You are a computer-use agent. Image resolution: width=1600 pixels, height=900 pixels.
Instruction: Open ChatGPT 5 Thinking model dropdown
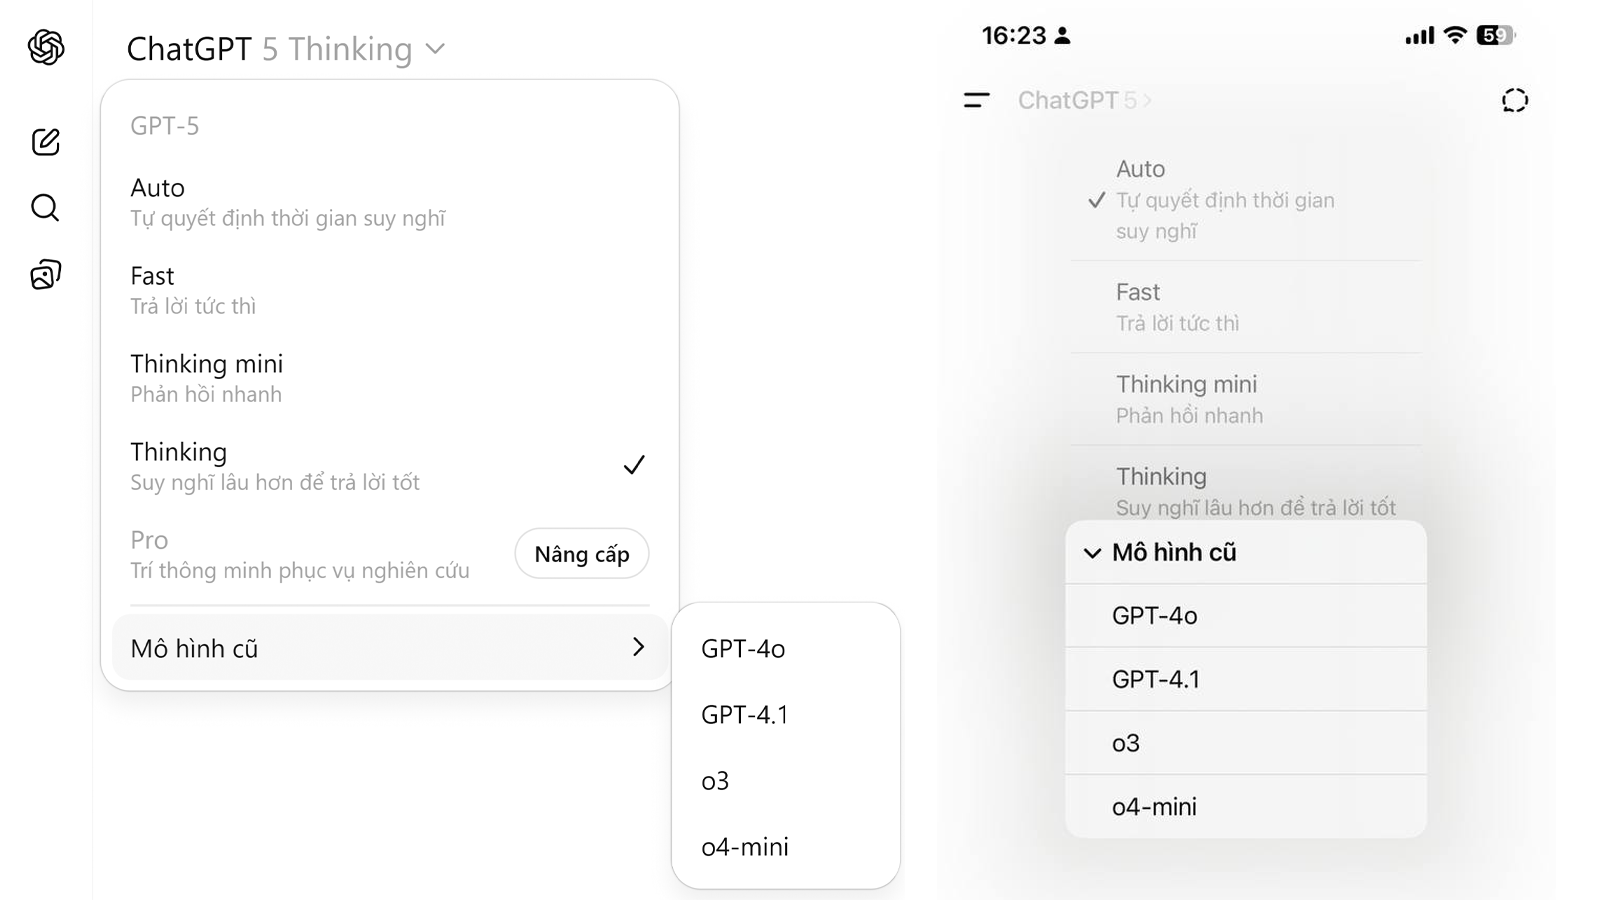[x=286, y=49]
